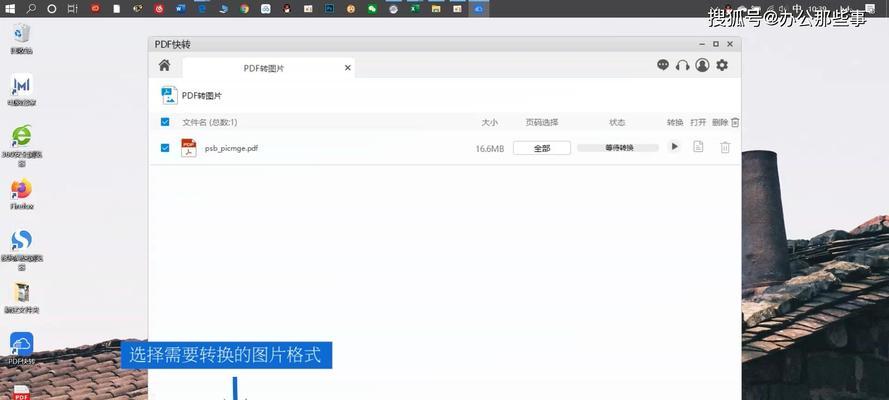Select the PDF快转 desktop shortcut
The height and width of the screenshot is (400, 889).
22,348
